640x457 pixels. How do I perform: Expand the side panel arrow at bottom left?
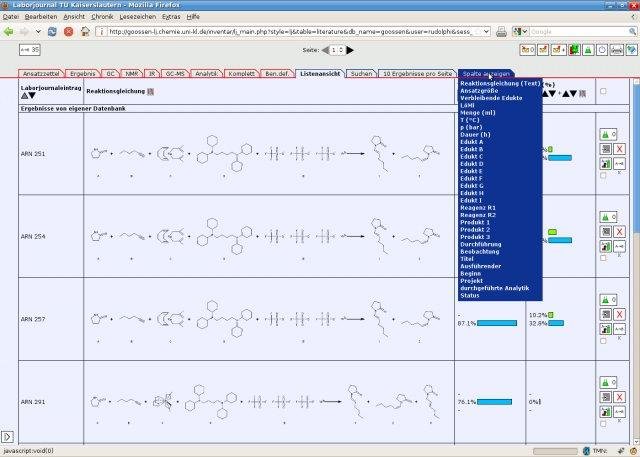[x=7, y=437]
